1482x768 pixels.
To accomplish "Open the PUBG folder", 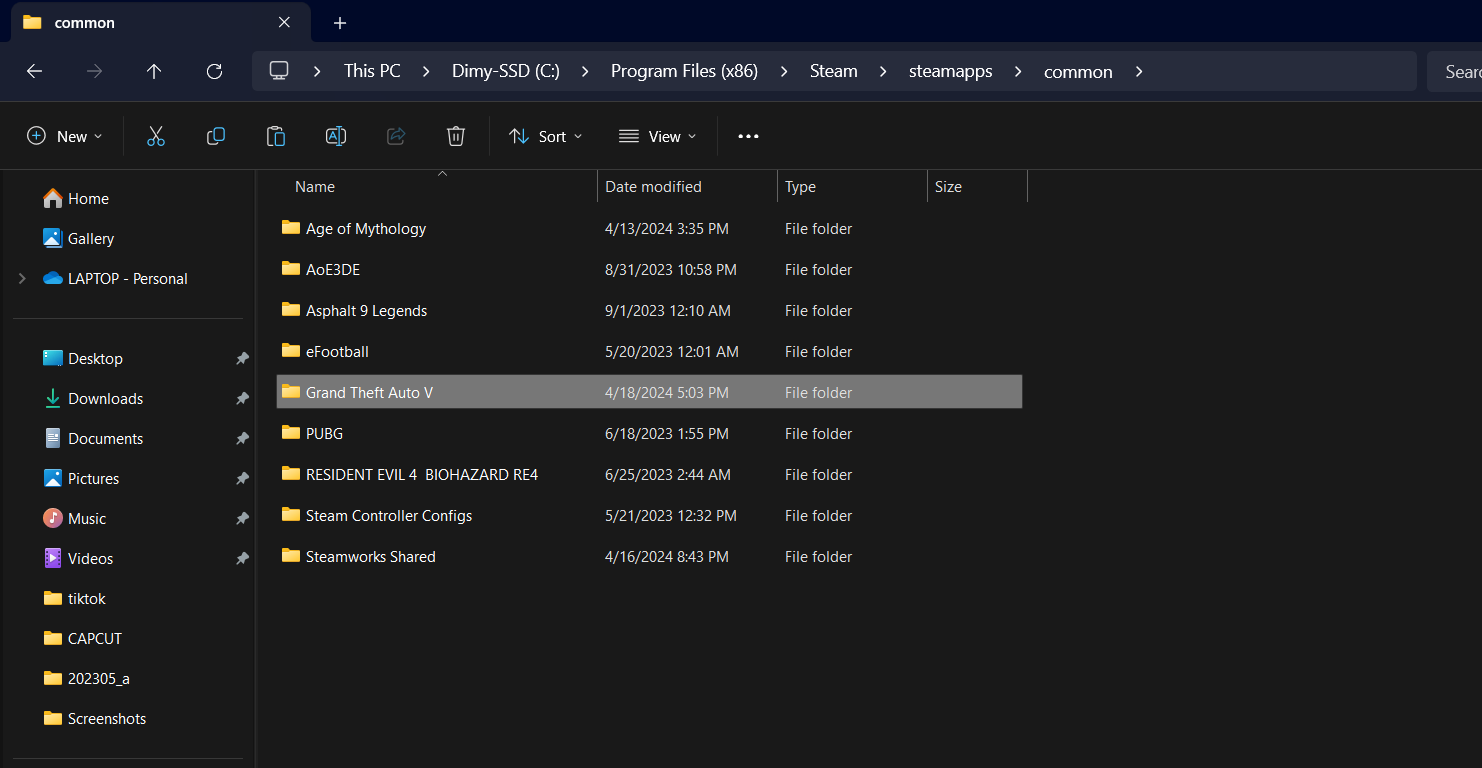I will coord(324,433).
